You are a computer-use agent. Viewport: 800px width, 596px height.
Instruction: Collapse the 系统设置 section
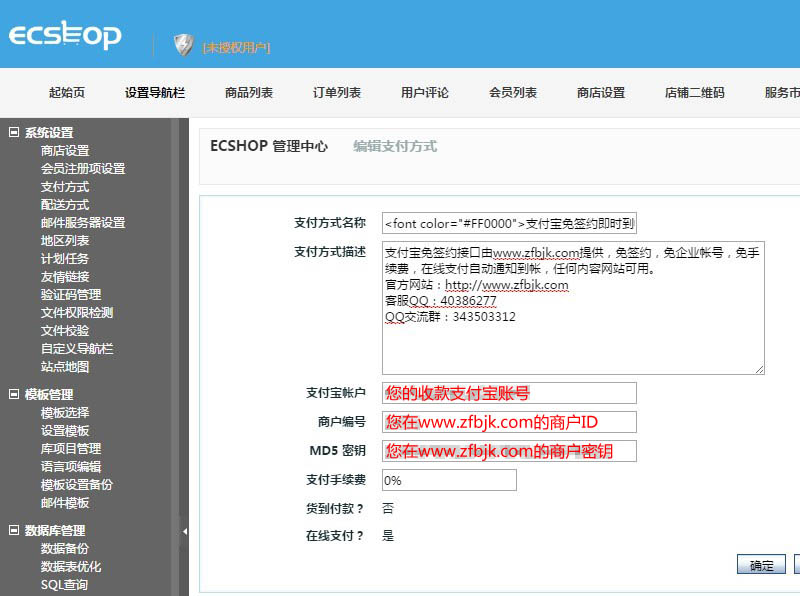click(14, 132)
